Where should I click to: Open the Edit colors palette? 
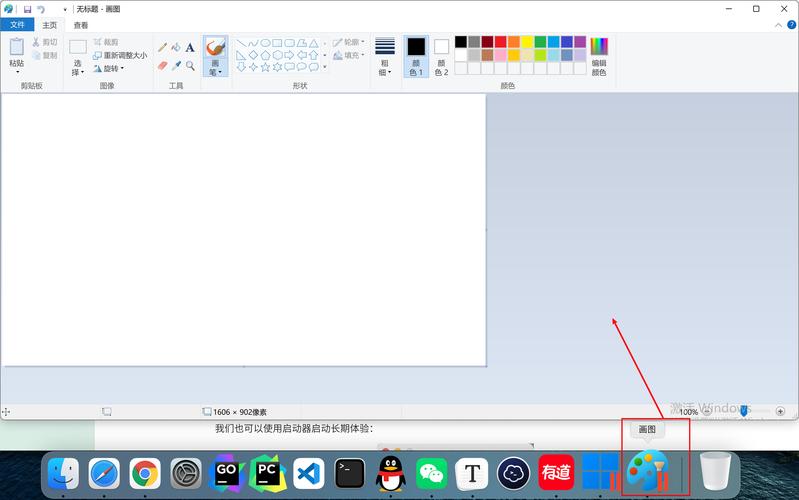[599, 56]
